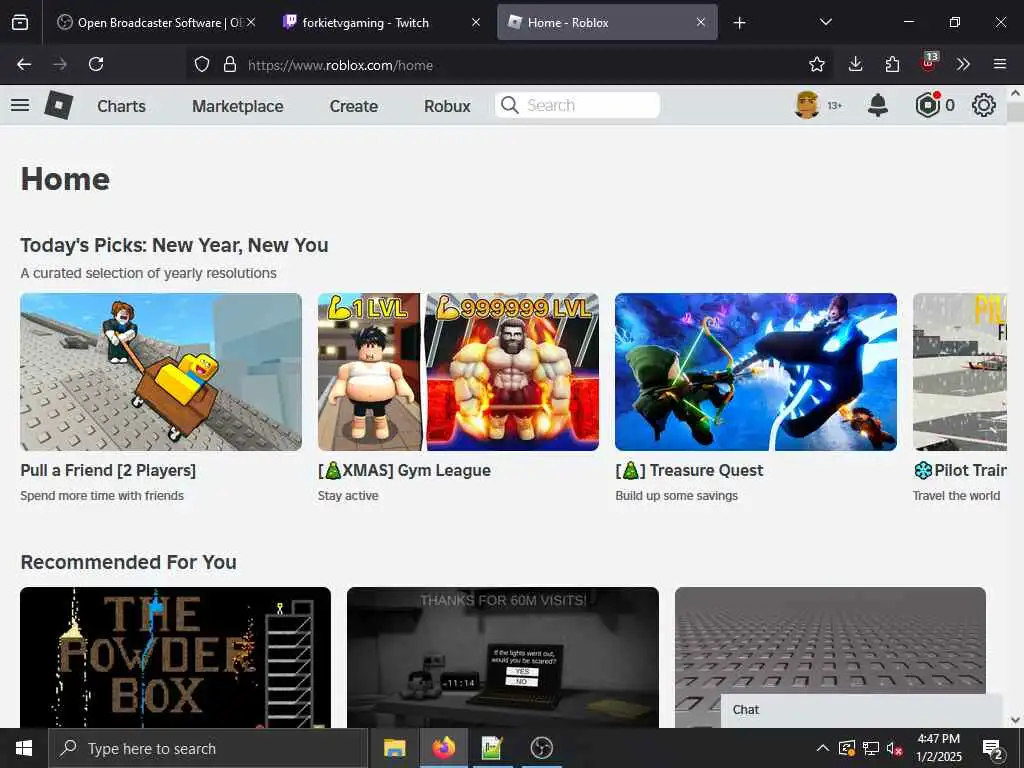This screenshot has height=768, width=1024.
Task: Open File Explorer from the taskbar
Action: click(394, 748)
